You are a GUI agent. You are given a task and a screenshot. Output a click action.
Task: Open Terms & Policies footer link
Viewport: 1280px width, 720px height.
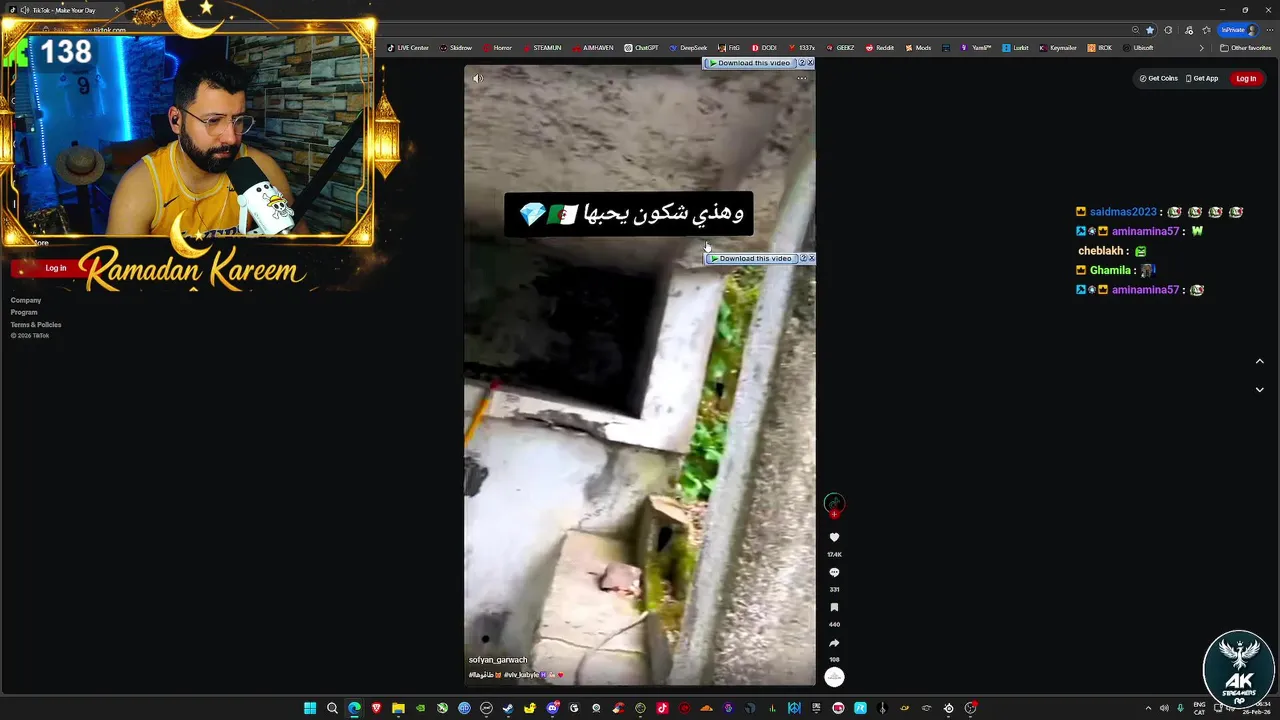[36, 325]
